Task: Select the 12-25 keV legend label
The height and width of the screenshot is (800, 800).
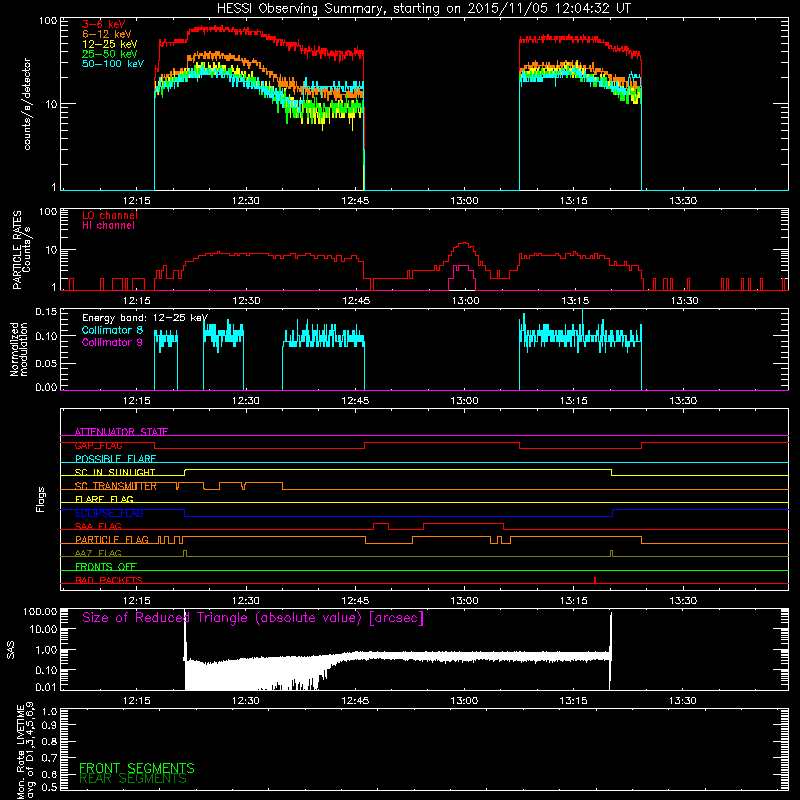Action: (x=110, y=44)
